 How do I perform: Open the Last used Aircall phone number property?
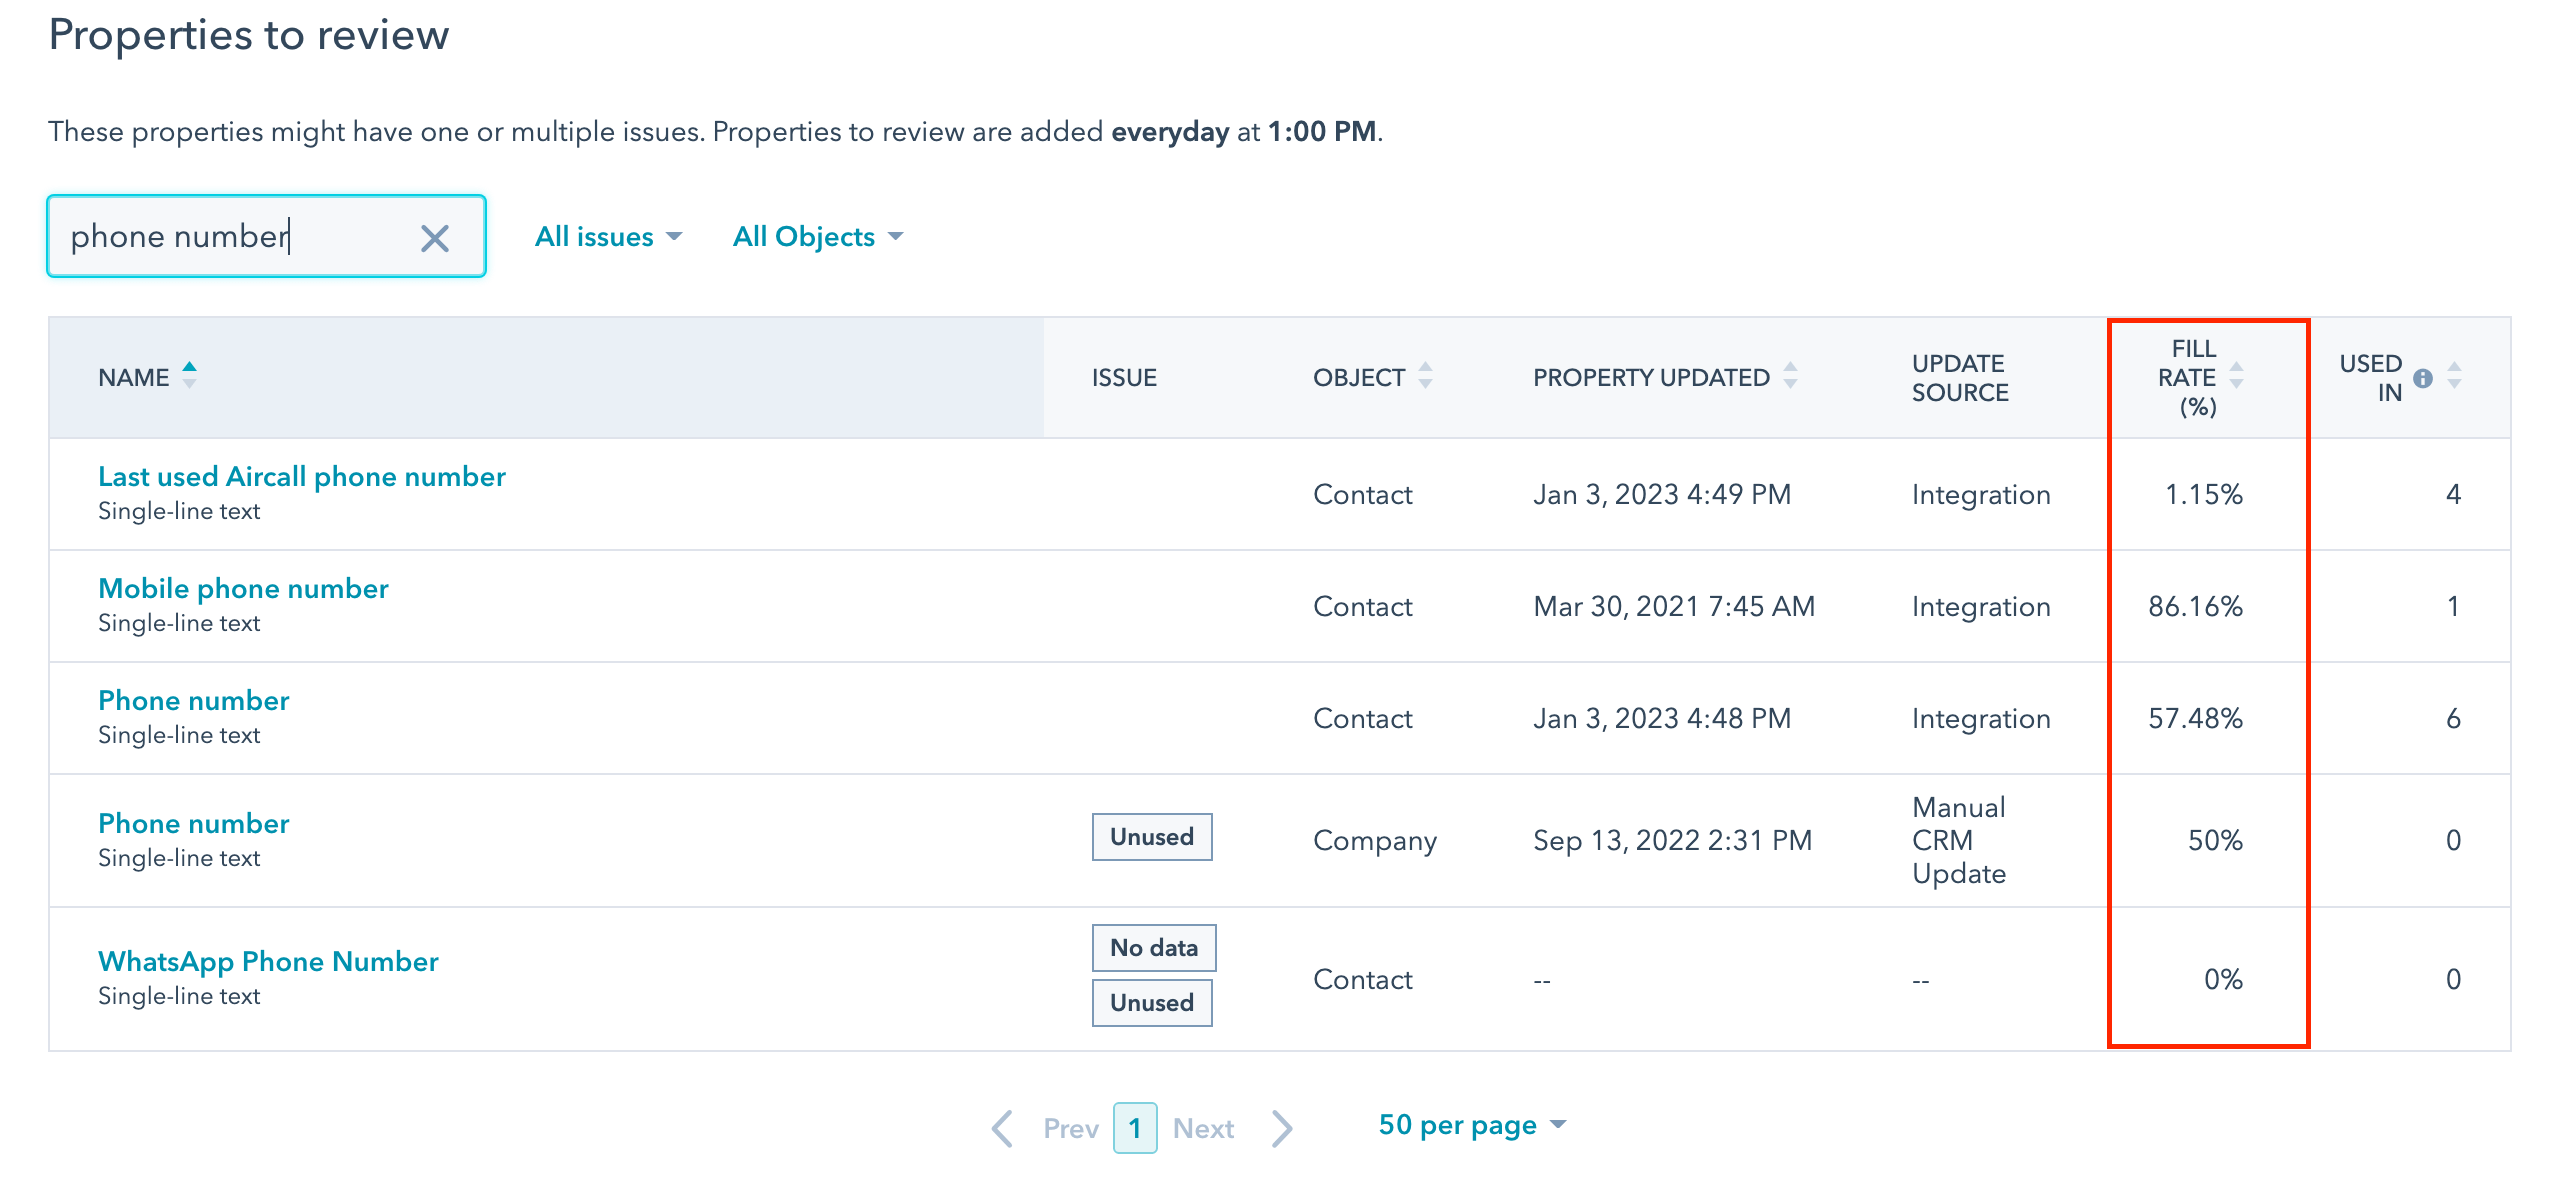point(301,476)
